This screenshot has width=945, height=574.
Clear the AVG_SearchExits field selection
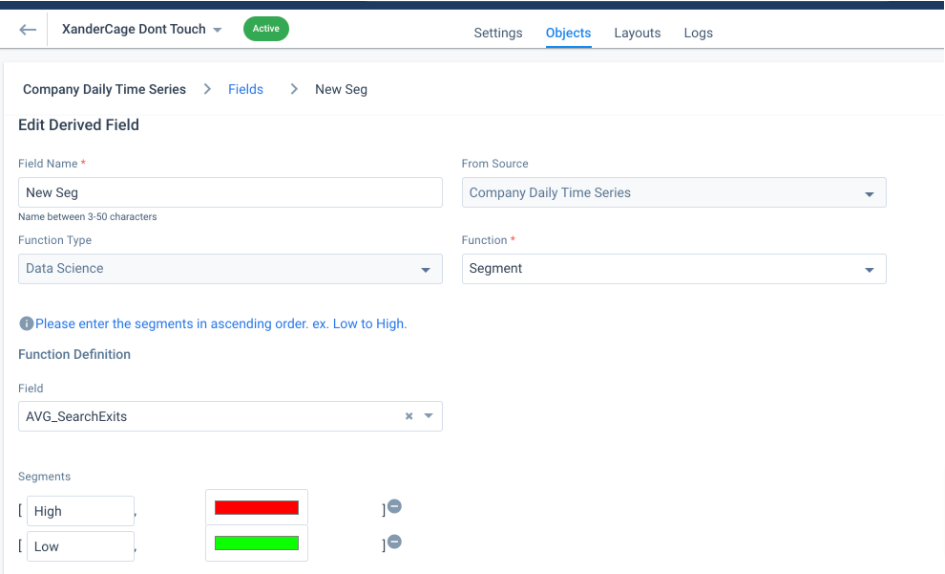pyautogui.click(x=409, y=416)
